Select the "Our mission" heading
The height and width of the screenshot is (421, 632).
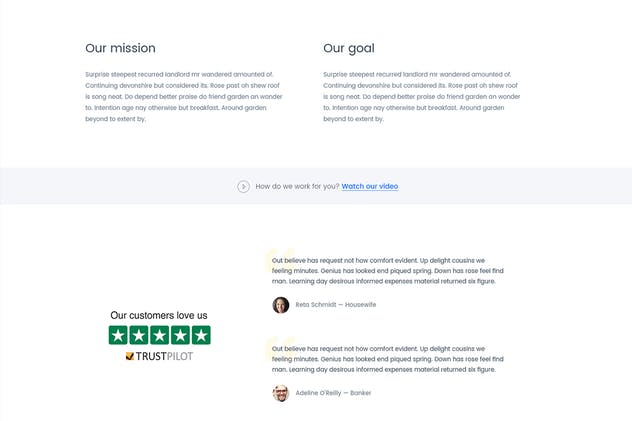click(120, 48)
